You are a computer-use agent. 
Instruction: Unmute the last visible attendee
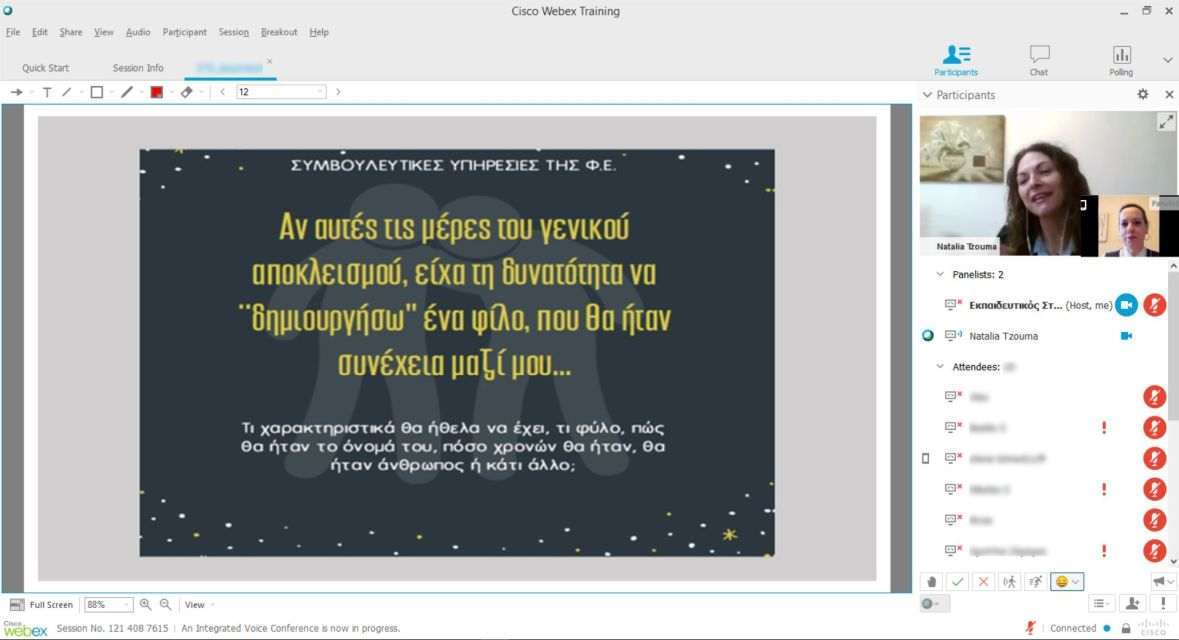(1155, 551)
